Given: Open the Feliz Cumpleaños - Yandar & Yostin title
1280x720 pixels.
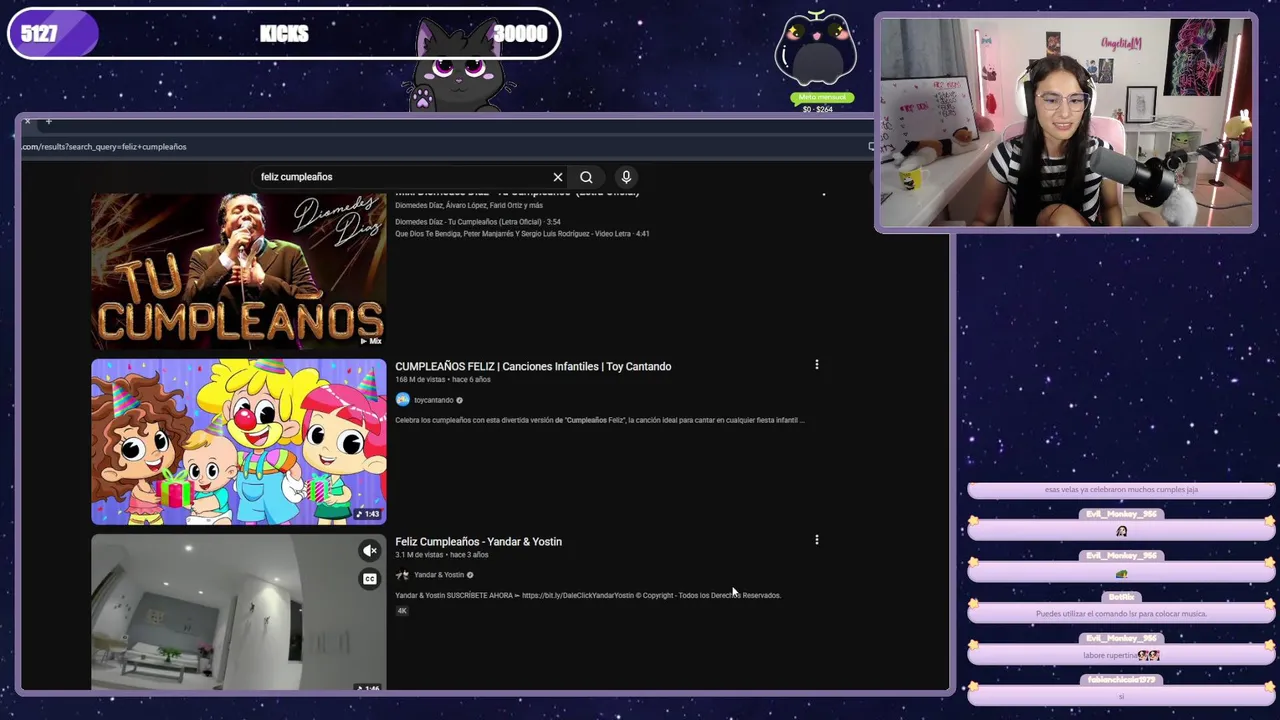Looking at the screenshot, I should (x=478, y=541).
